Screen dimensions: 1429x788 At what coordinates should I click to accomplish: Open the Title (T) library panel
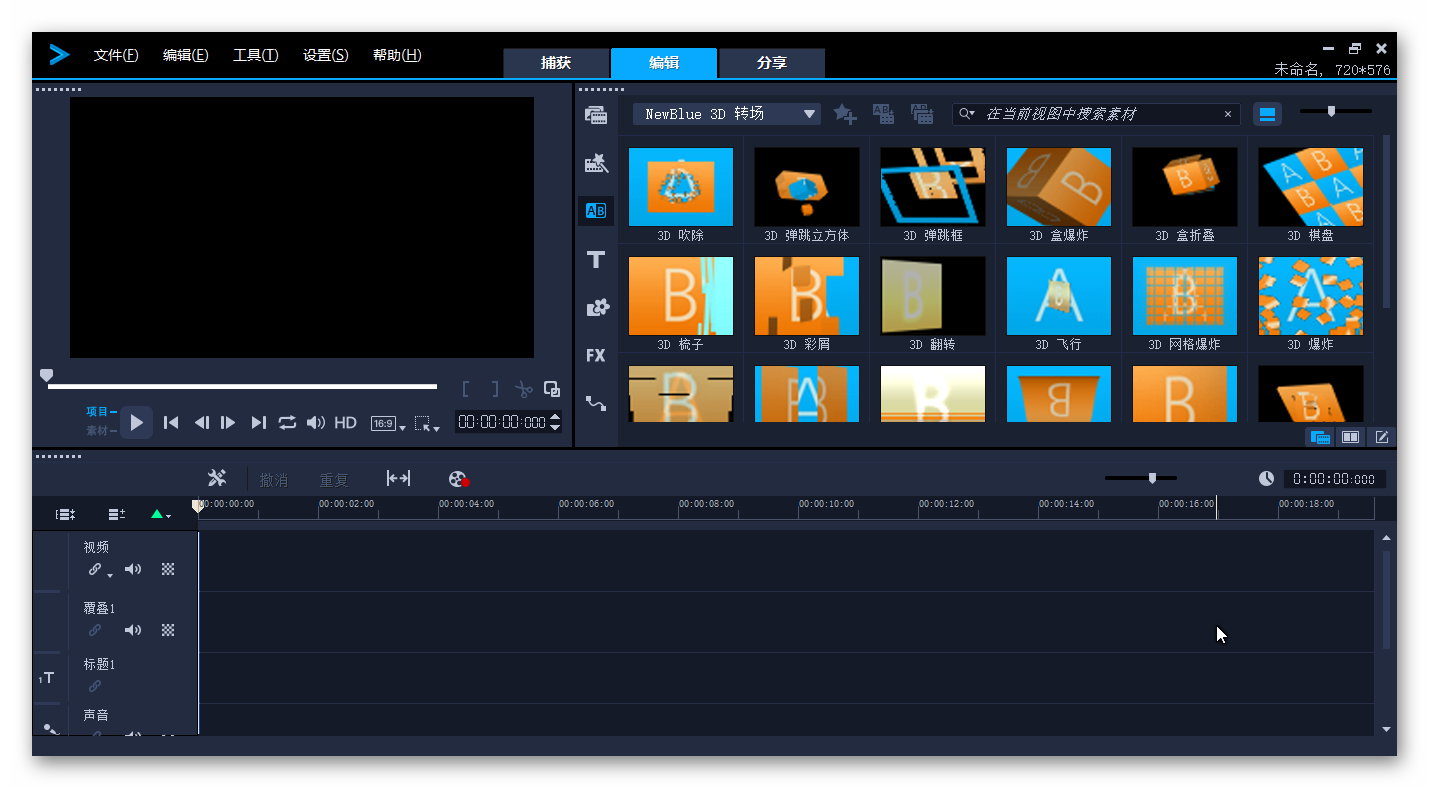(x=596, y=259)
